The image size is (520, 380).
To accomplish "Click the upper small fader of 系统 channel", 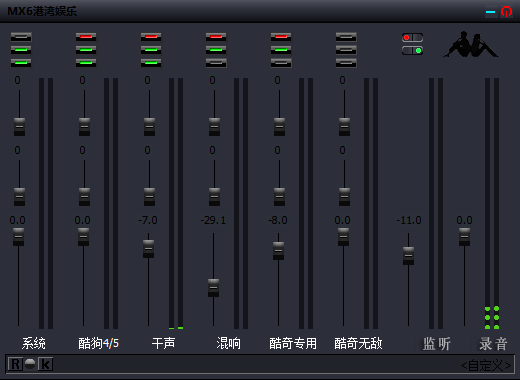I will click(19, 127).
